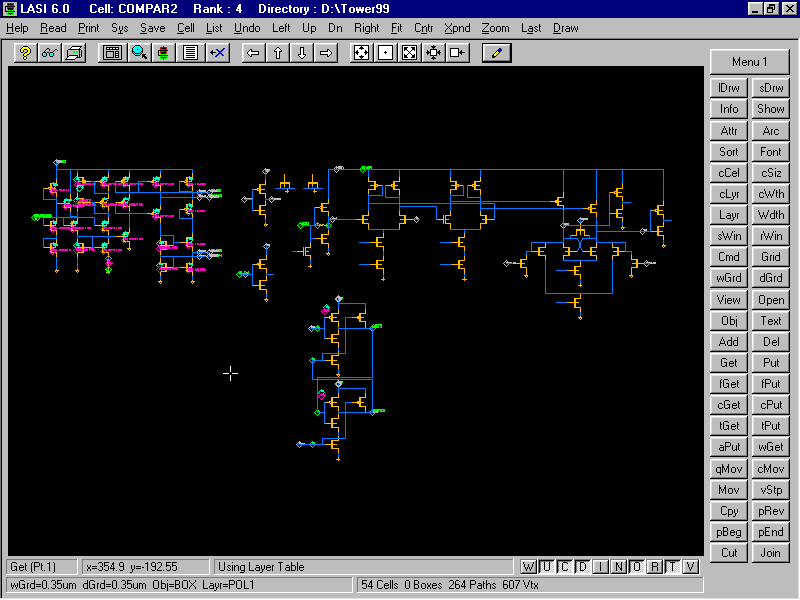Open the Cell menu
This screenshot has width=800, height=600.
coord(186,28)
